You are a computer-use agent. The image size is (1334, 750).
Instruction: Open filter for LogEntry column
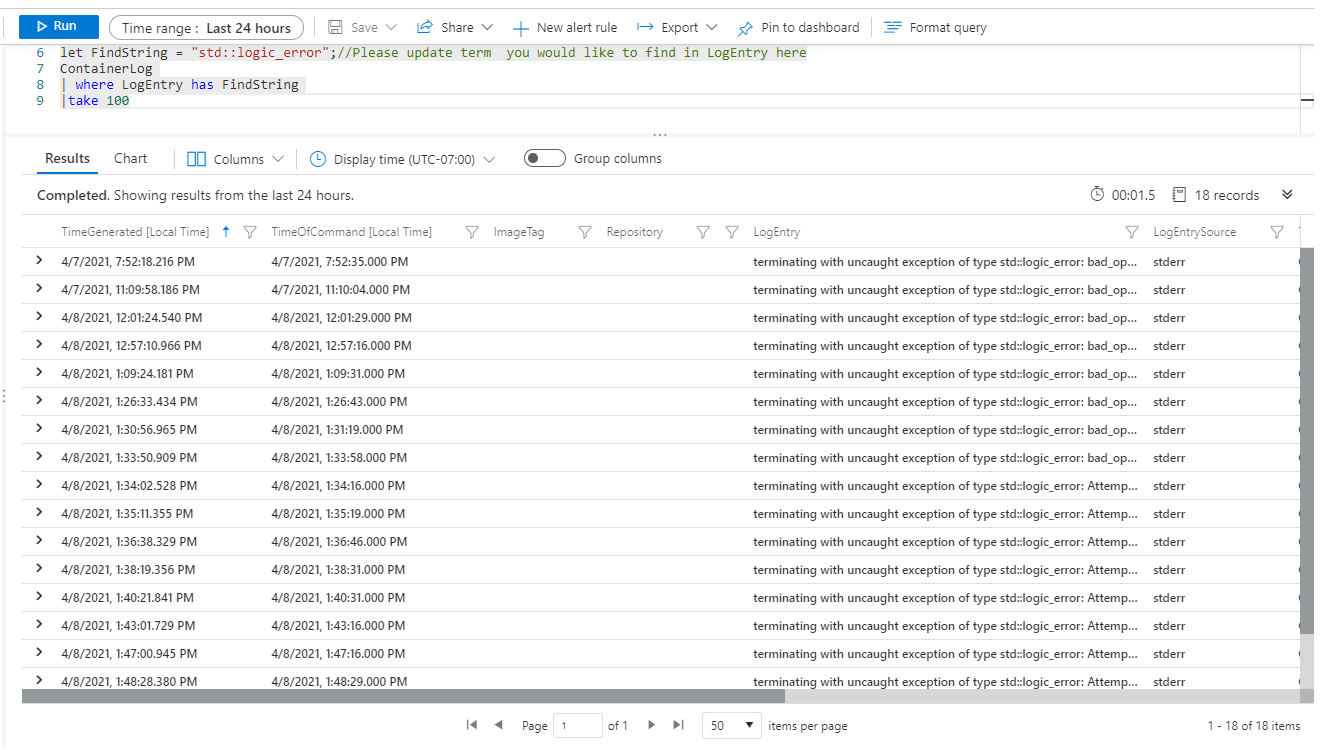point(1132,232)
